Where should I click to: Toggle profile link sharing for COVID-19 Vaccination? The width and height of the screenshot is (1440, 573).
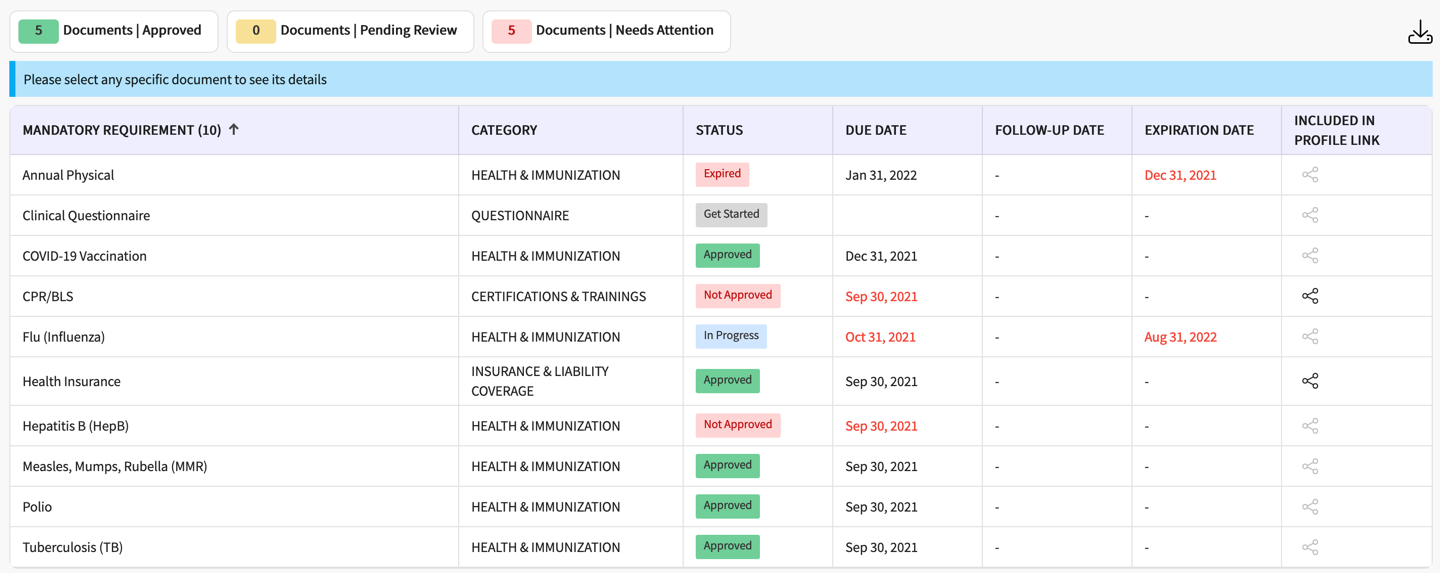[x=1310, y=256]
